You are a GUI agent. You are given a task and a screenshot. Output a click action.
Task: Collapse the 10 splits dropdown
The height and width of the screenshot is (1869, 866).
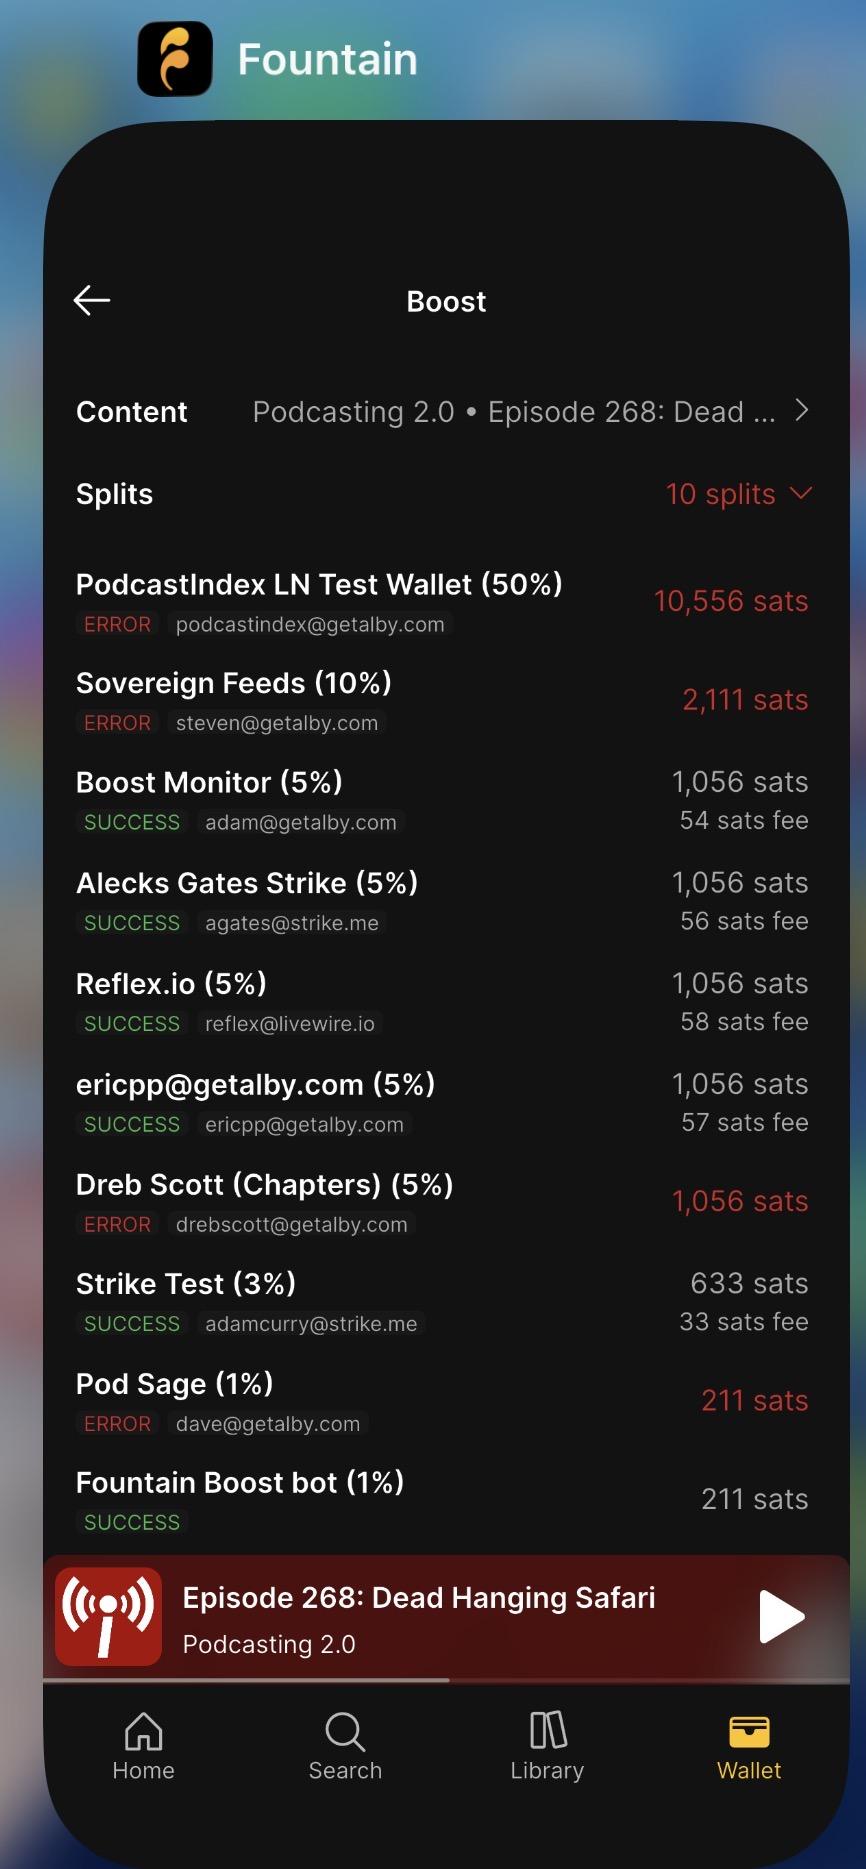click(x=739, y=494)
